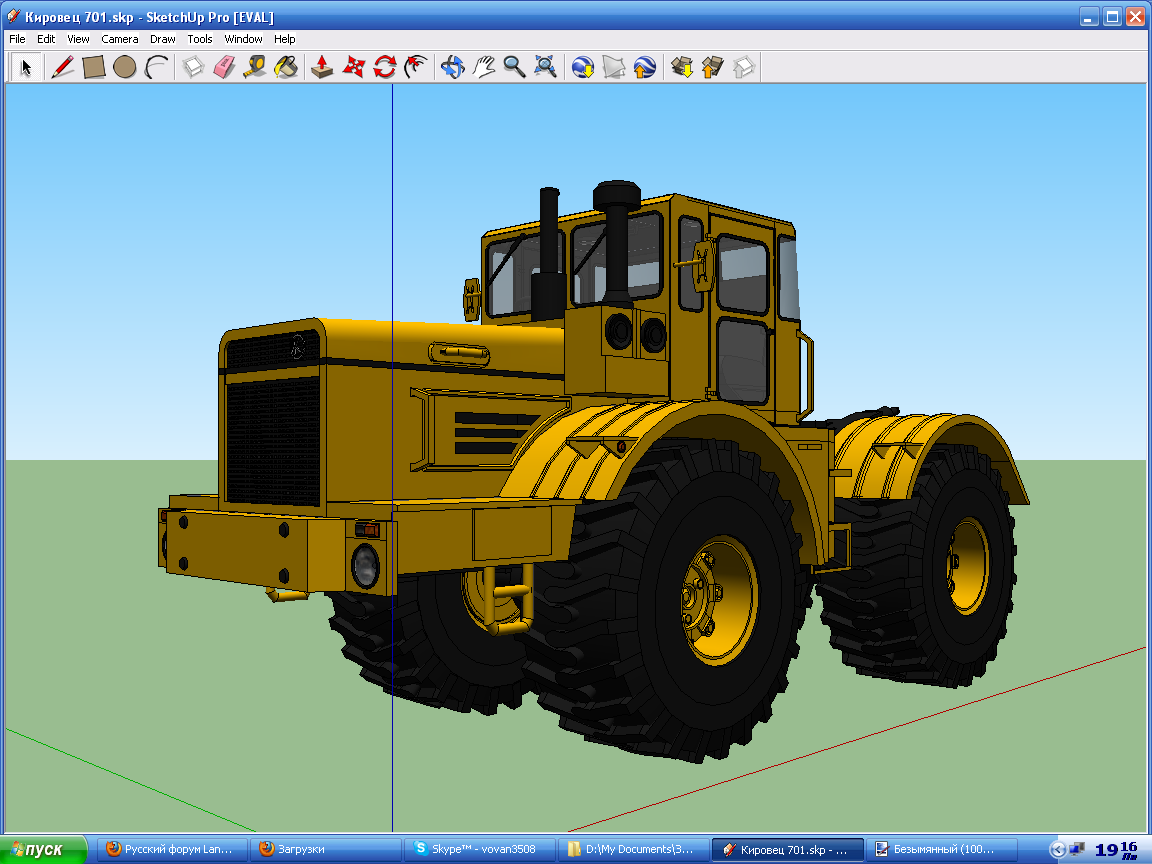Screen dimensions: 1152x864
Task: Open the Загрузки taskbar window
Action: (x=325, y=849)
